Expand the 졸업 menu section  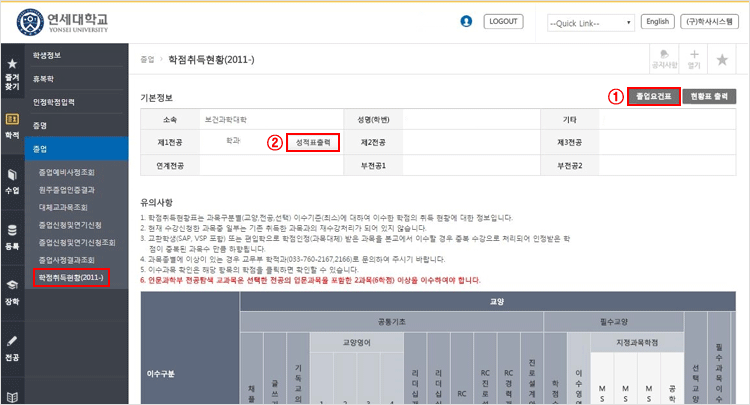tap(77, 148)
